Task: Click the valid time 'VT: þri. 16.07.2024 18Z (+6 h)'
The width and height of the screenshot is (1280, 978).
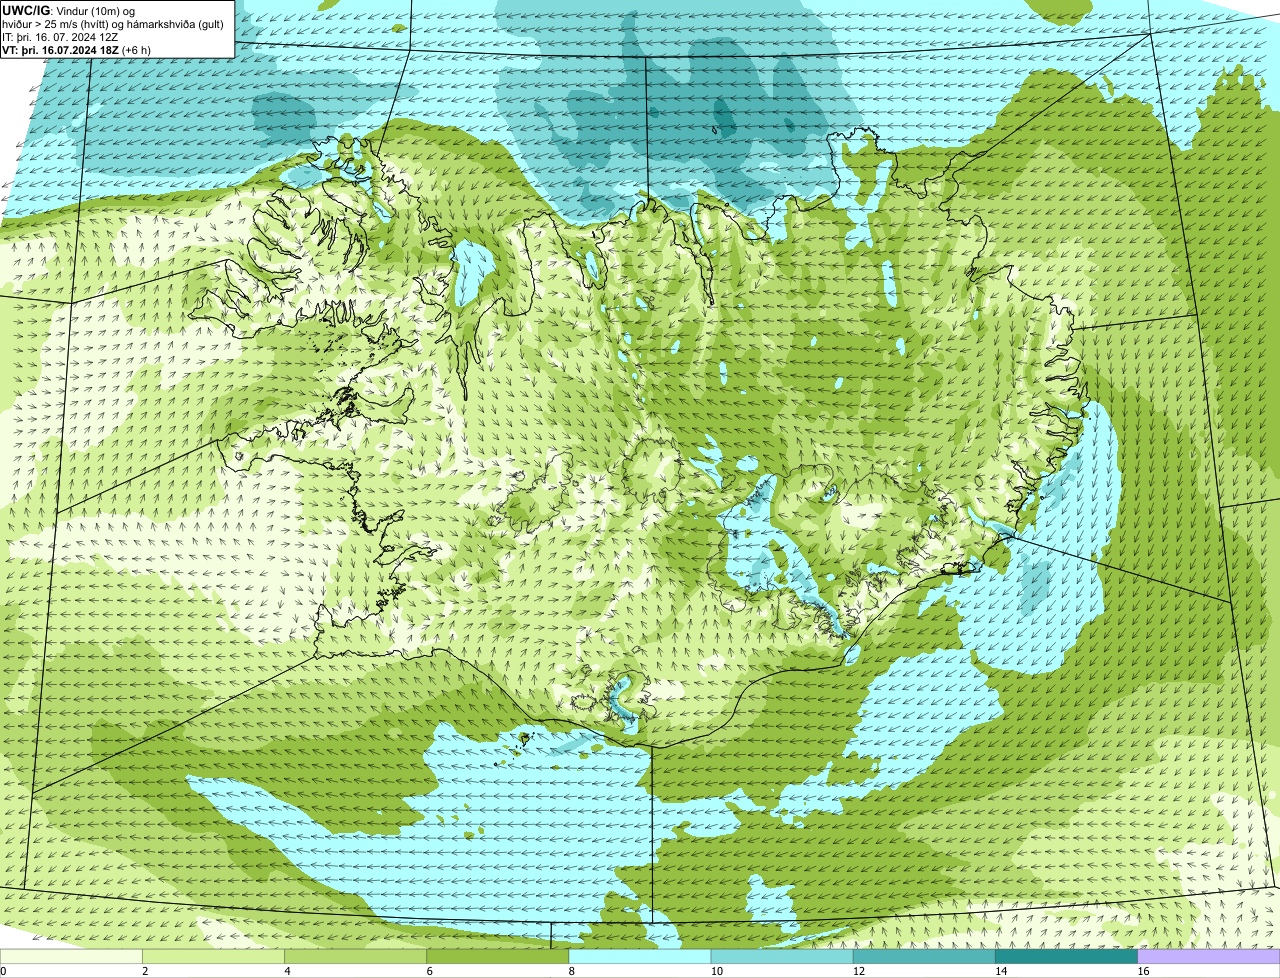Action: pos(77,50)
